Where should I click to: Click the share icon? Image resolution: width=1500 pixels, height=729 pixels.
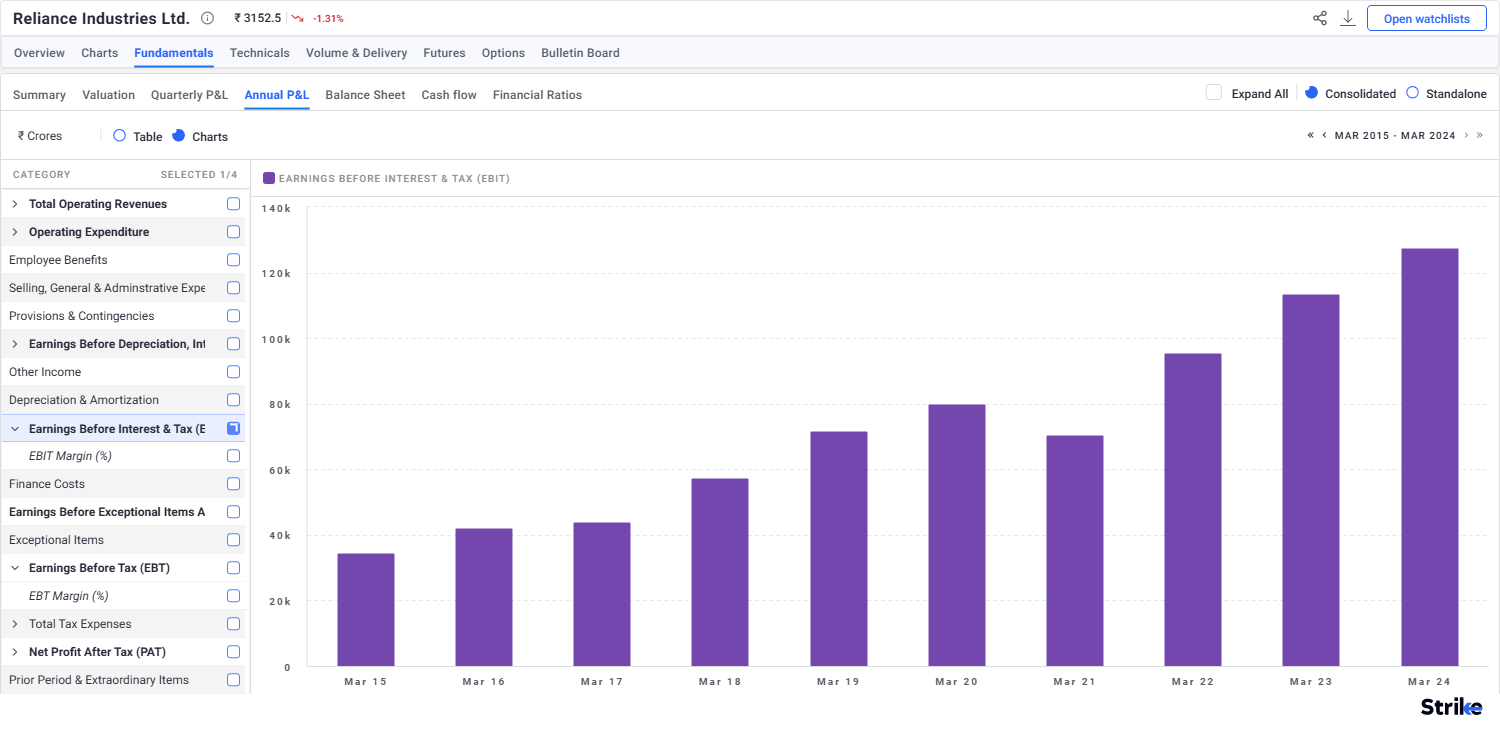coord(1320,18)
